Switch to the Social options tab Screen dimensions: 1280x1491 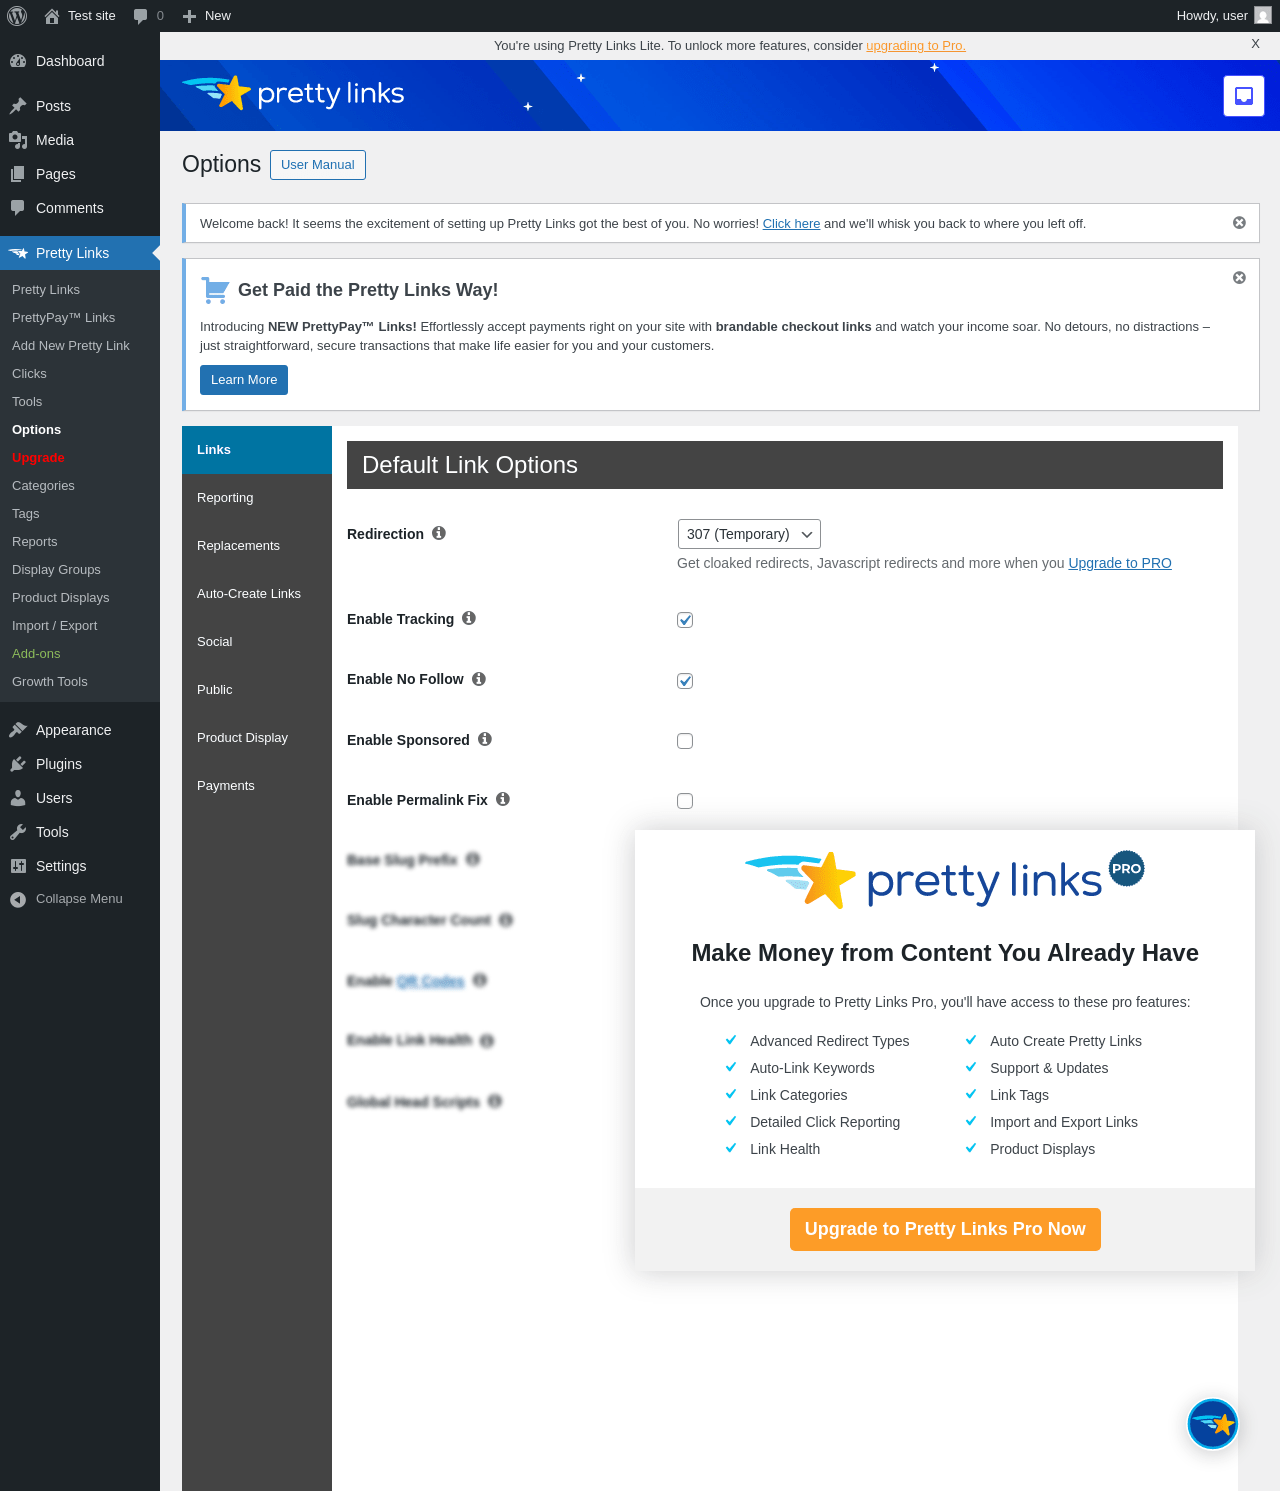tap(257, 642)
